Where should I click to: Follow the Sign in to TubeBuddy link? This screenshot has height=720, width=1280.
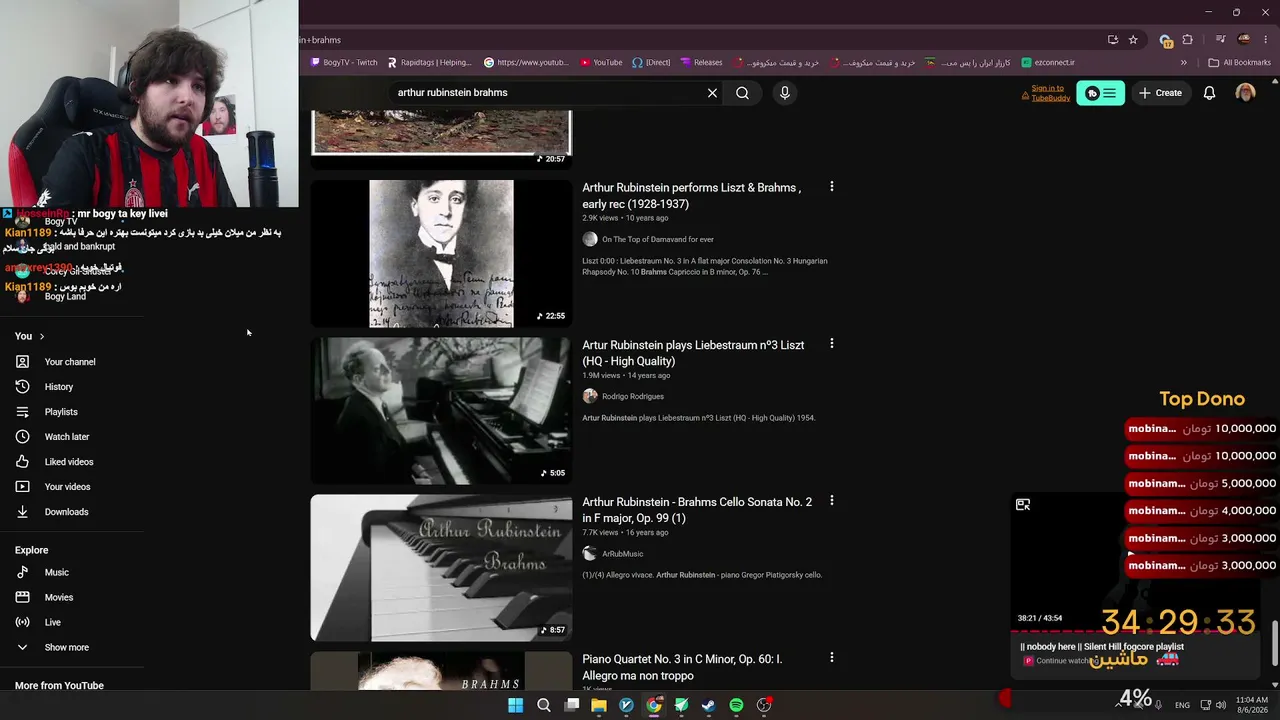(x=1050, y=93)
